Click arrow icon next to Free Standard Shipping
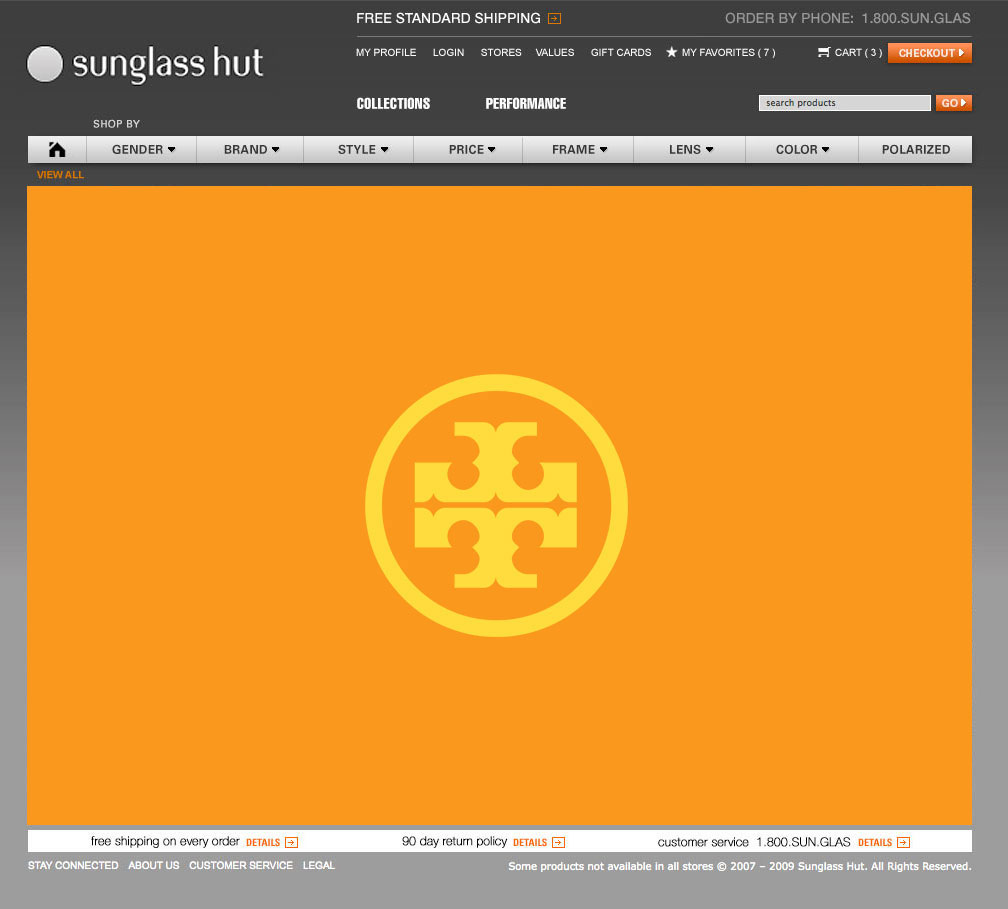1008x909 pixels. (554, 19)
